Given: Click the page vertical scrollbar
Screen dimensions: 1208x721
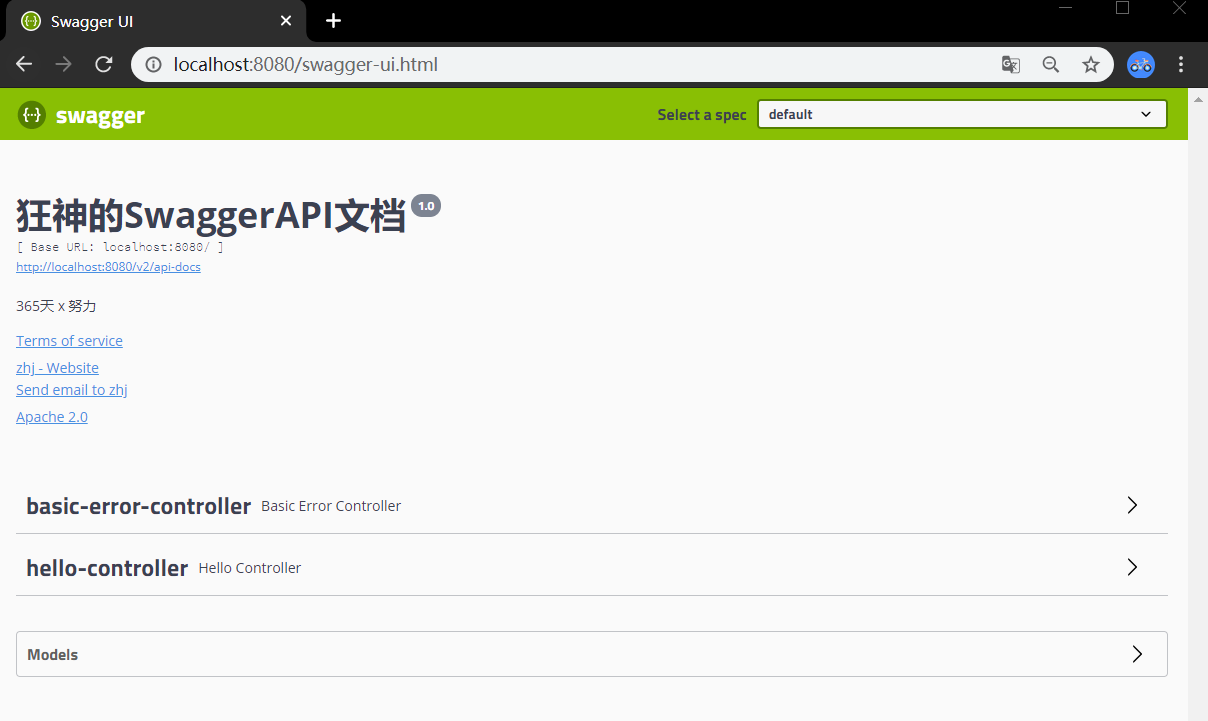Looking at the screenshot, I should (1198, 404).
